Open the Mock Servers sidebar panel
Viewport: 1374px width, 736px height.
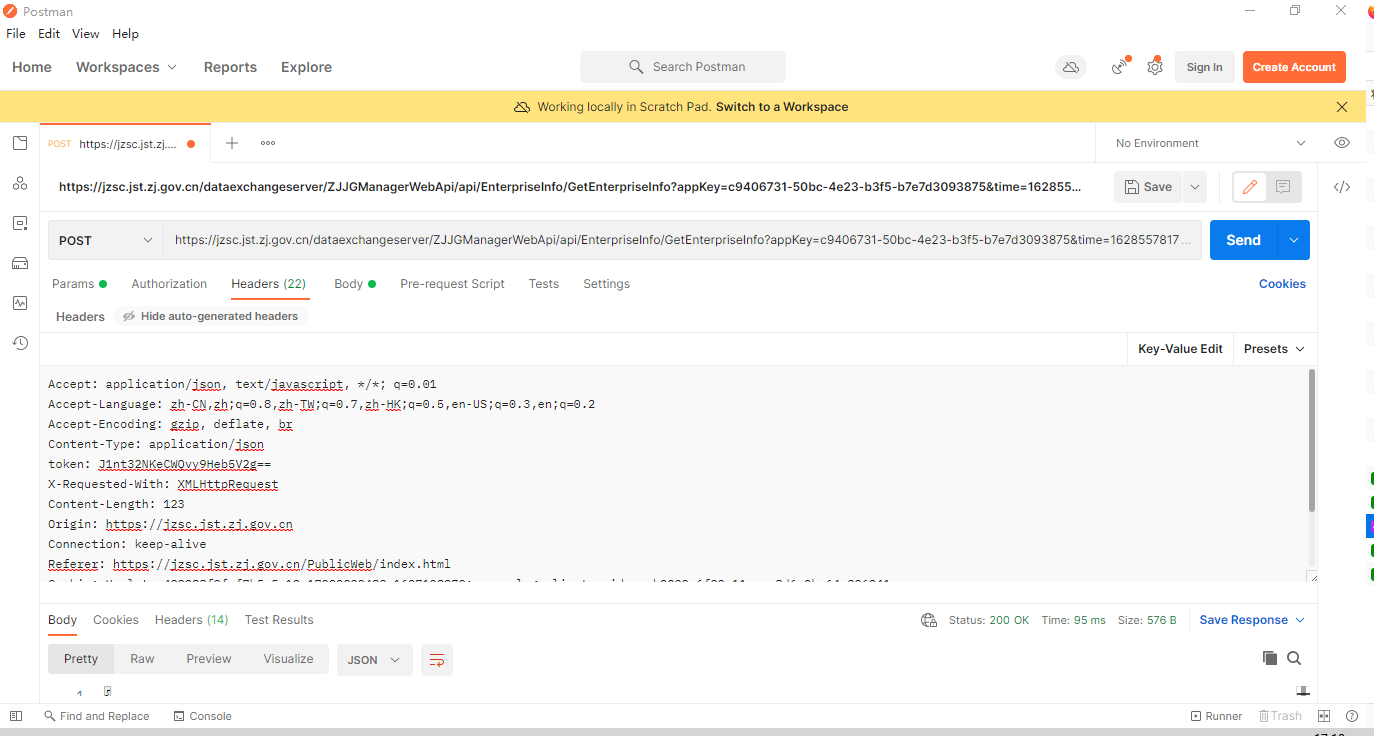[20, 263]
